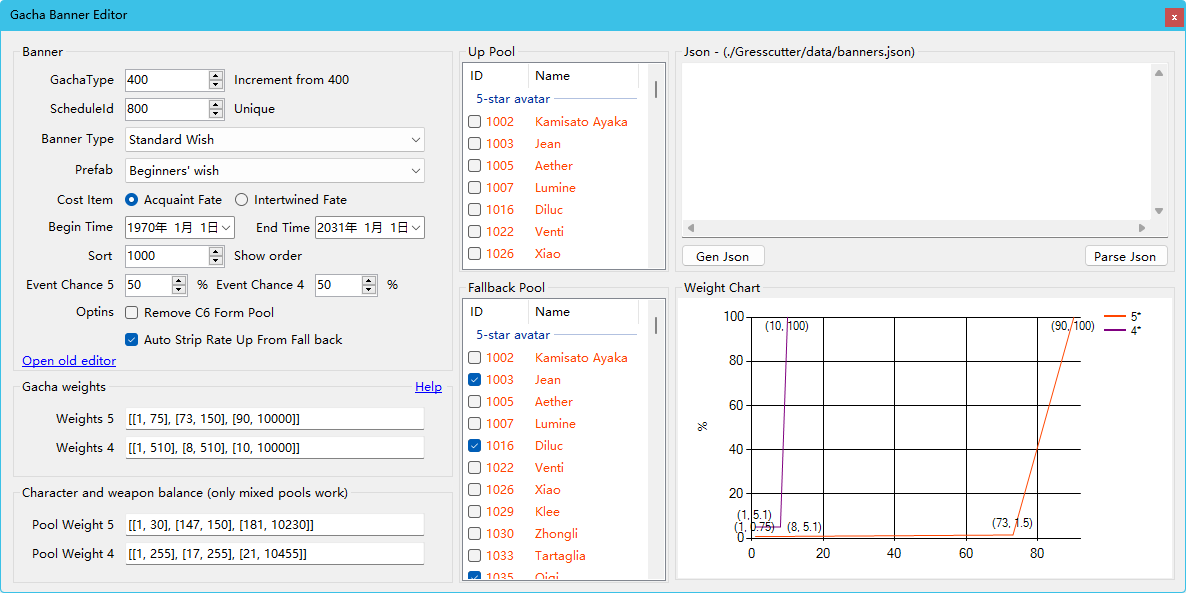Image resolution: width=1186 pixels, height=593 pixels.
Task: Open the old editor link
Action: point(69,361)
